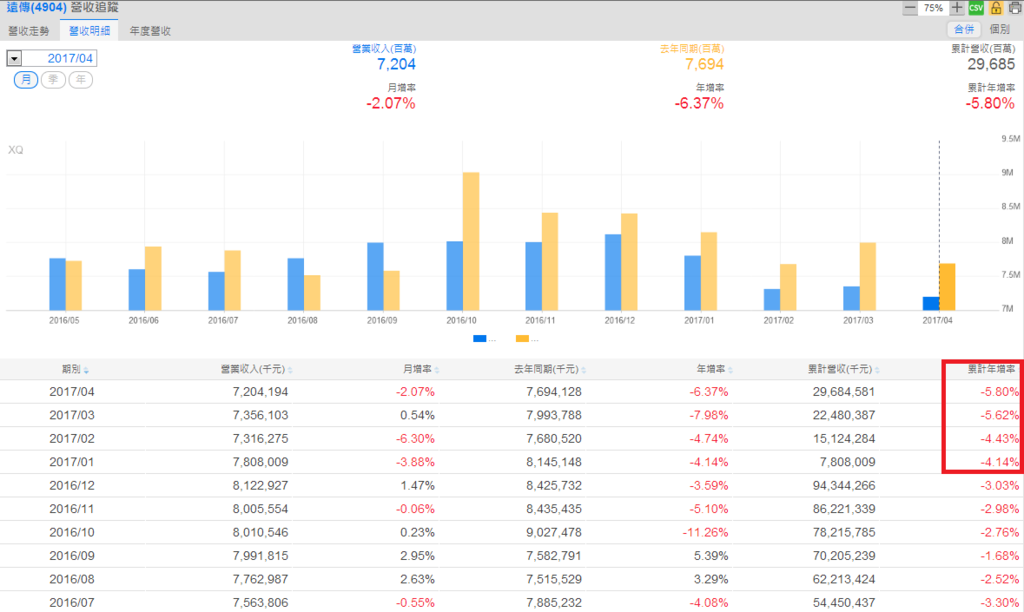The width and height of the screenshot is (1024, 612).
Task: Click the 2016/05 label on chart axis
Action: [x=64, y=321]
